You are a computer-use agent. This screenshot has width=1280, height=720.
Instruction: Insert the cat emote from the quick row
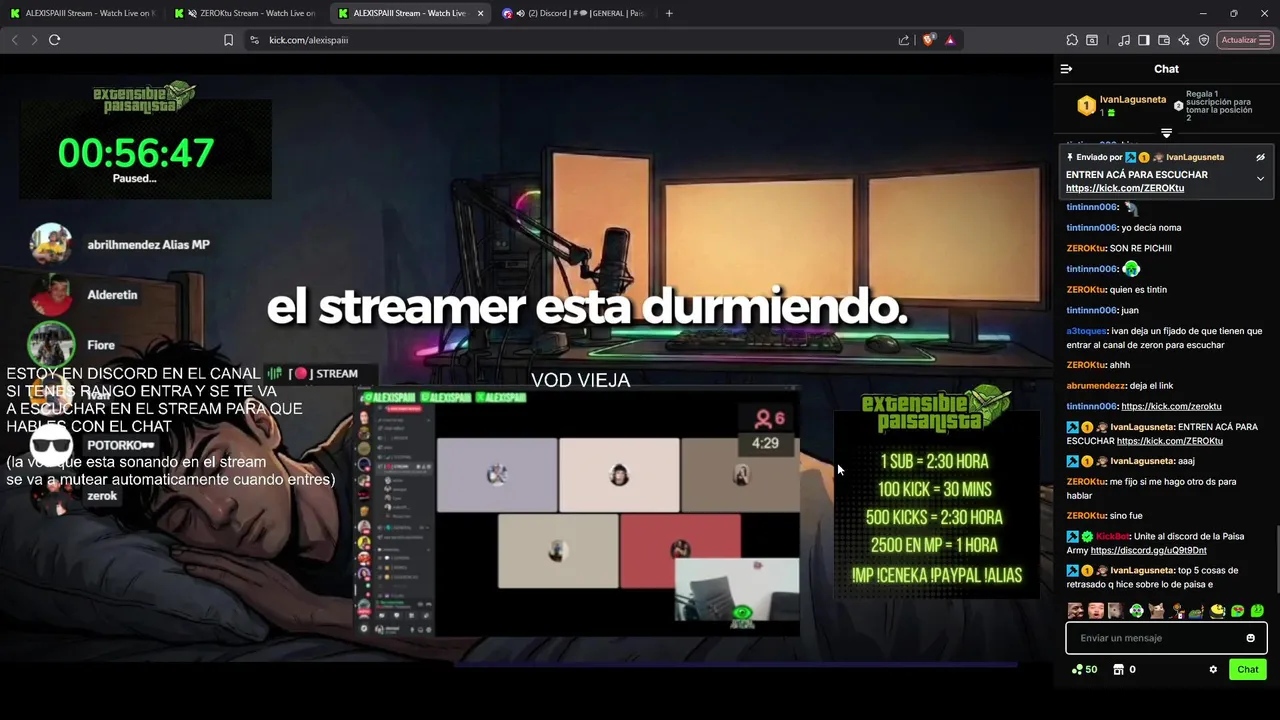pos(1156,610)
